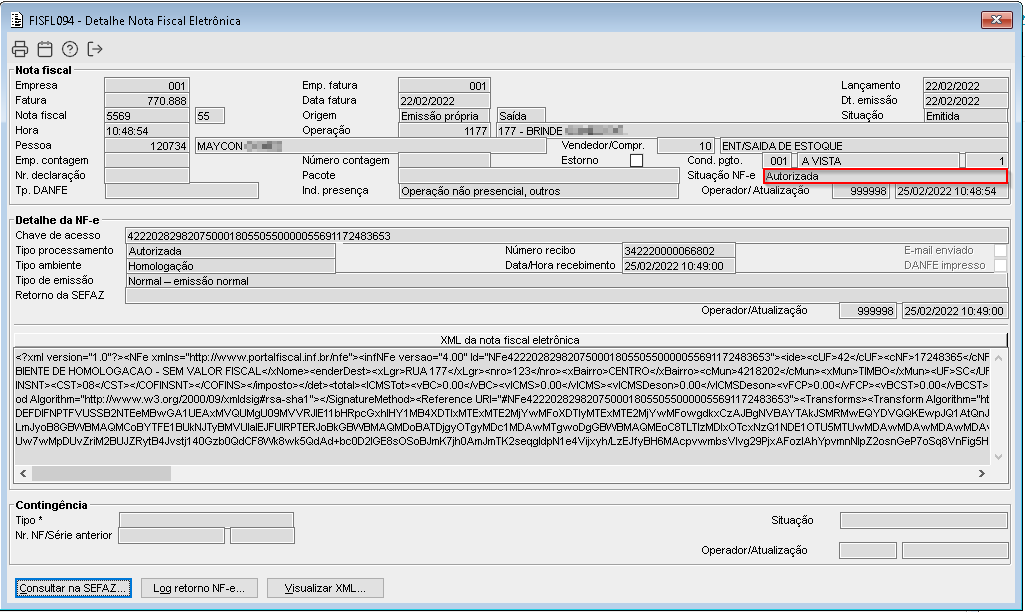The height and width of the screenshot is (612, 1025).
Task: Click the Série anterior field
Action: [263, 536]
